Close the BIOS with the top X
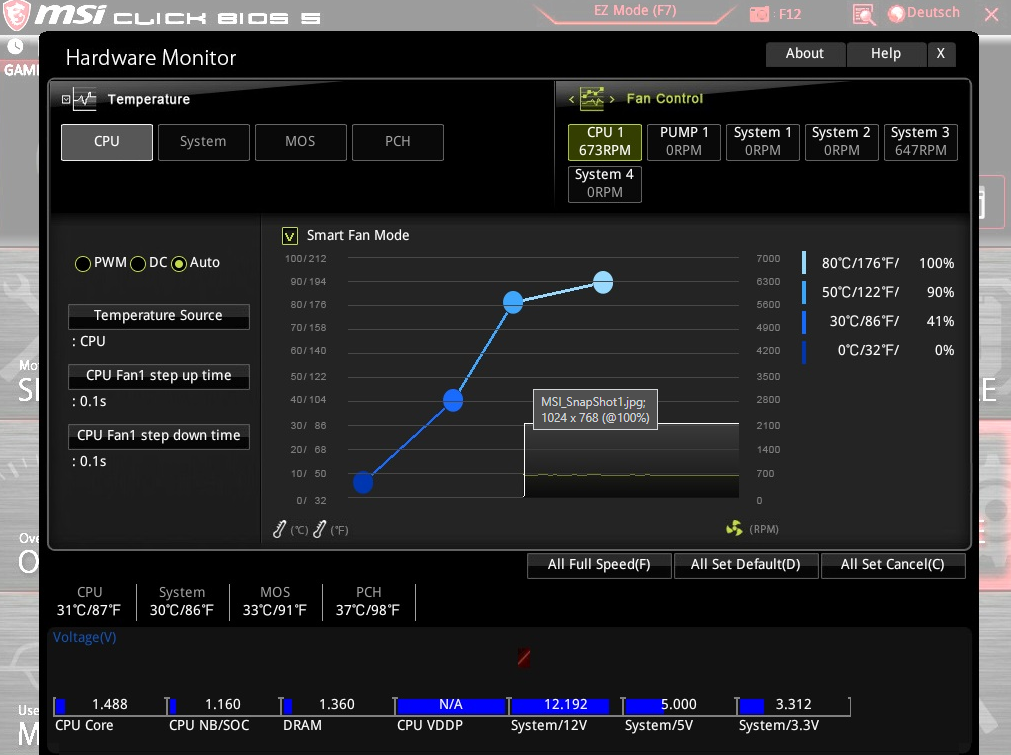This screenshot has height=755, width=1011. (x=992, y=14)
